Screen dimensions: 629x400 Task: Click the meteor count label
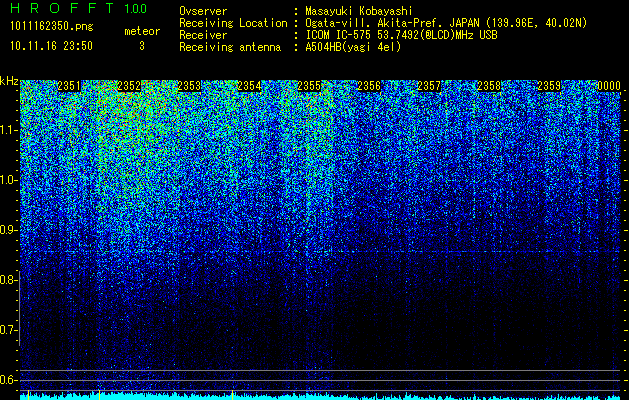[142, 31]
